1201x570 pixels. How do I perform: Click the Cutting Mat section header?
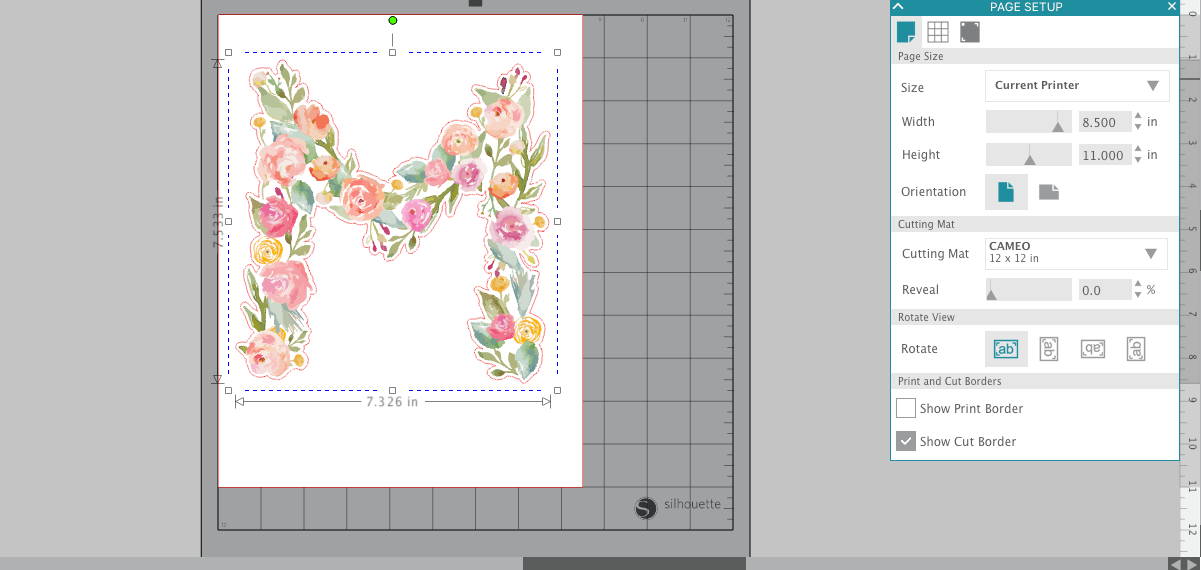pyautogui.click(x=1035, y=224)
